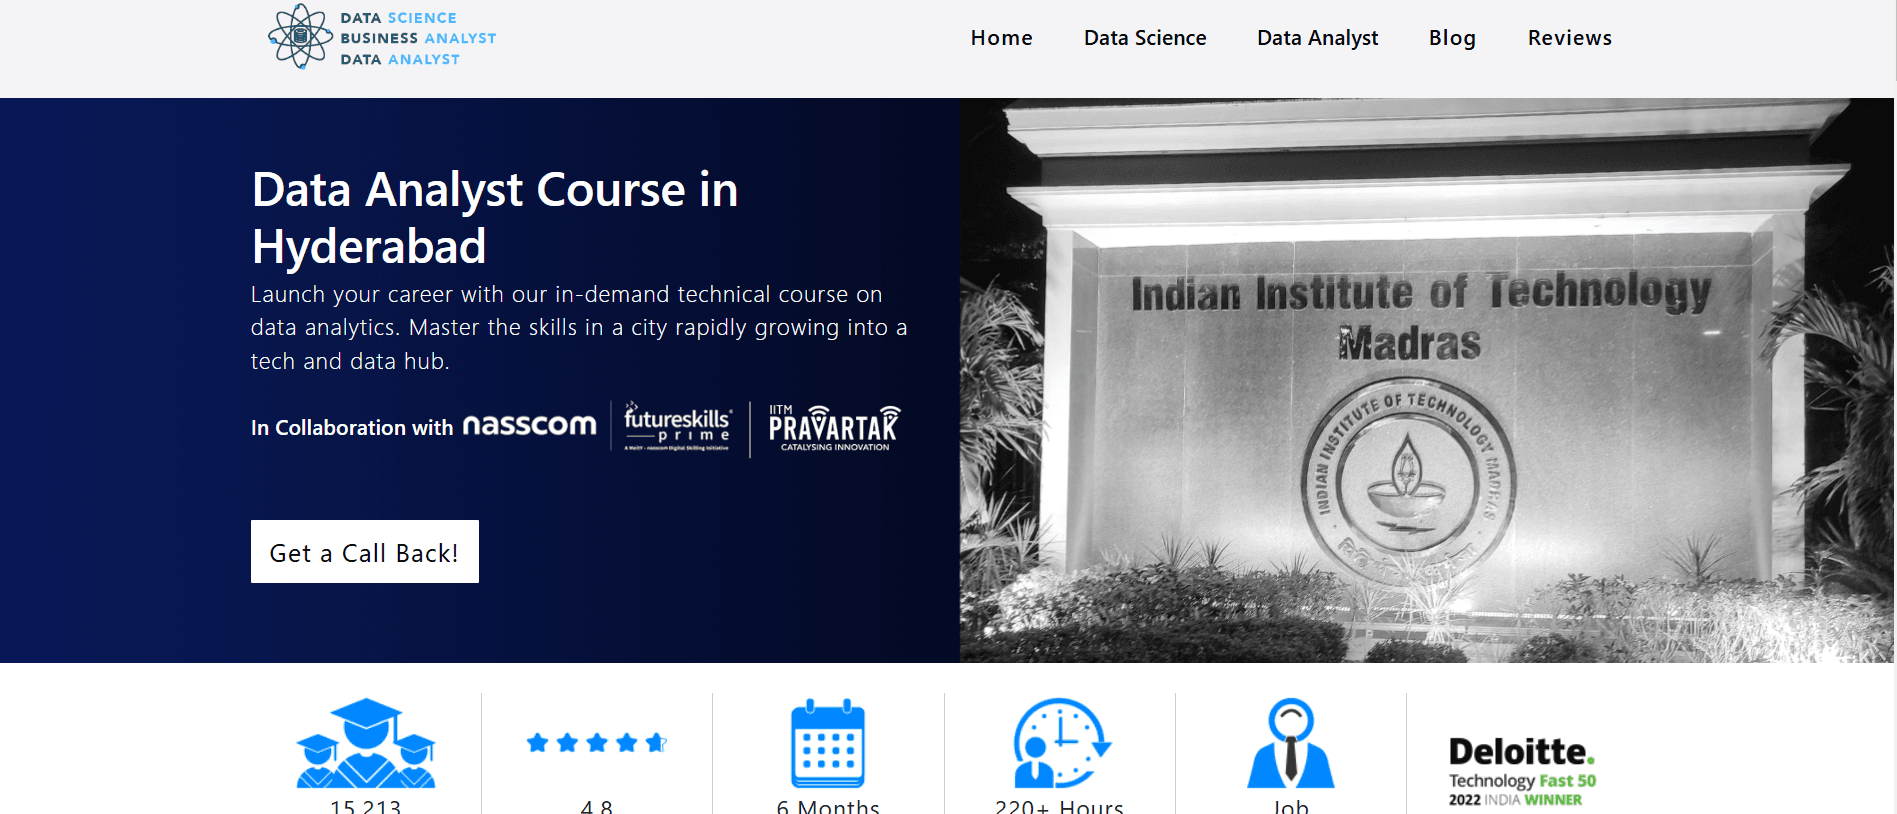Click the job seeker magnifier icon
The image size is (1897, 814).
pos(1291,743)
